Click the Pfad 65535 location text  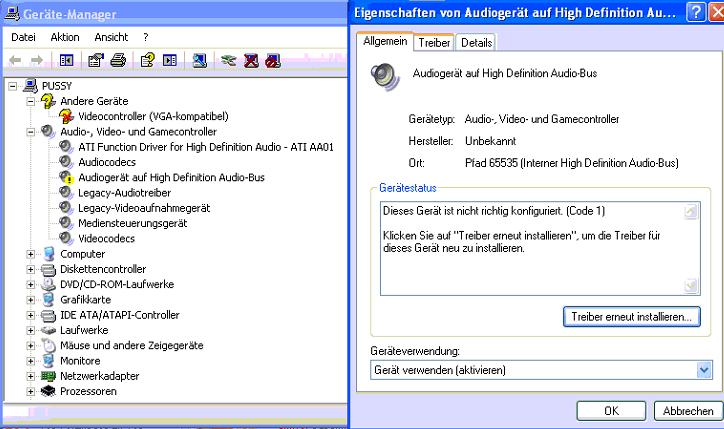point(572,163)
